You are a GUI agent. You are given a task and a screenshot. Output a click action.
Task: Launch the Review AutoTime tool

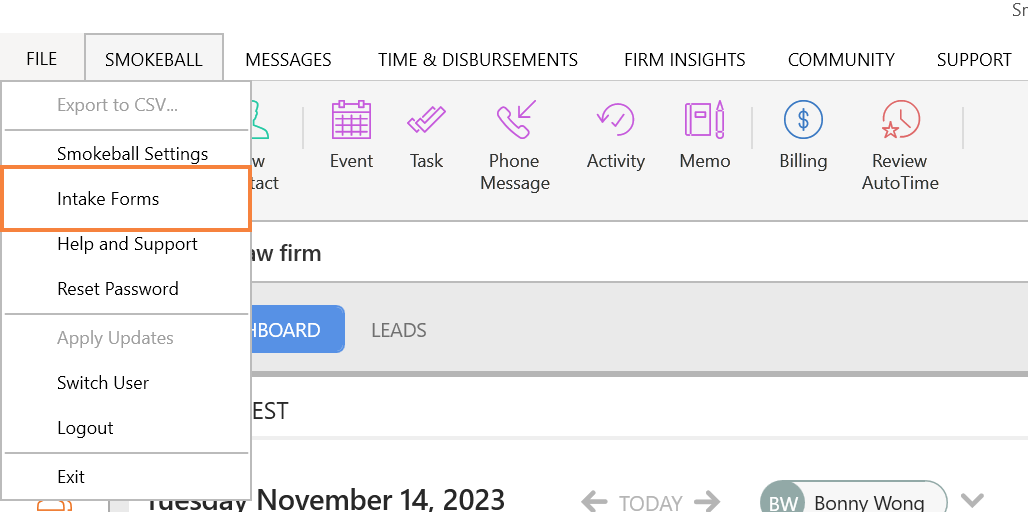pos(900,145)
